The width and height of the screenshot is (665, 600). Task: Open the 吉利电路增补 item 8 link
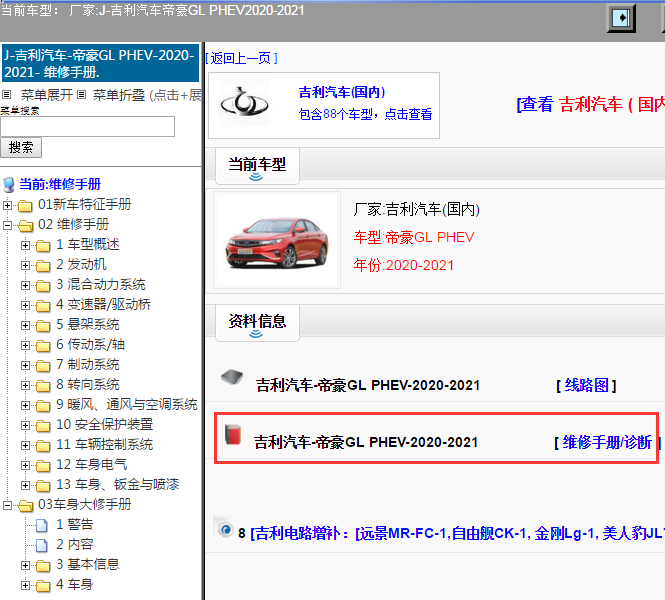tap(458, 533)
